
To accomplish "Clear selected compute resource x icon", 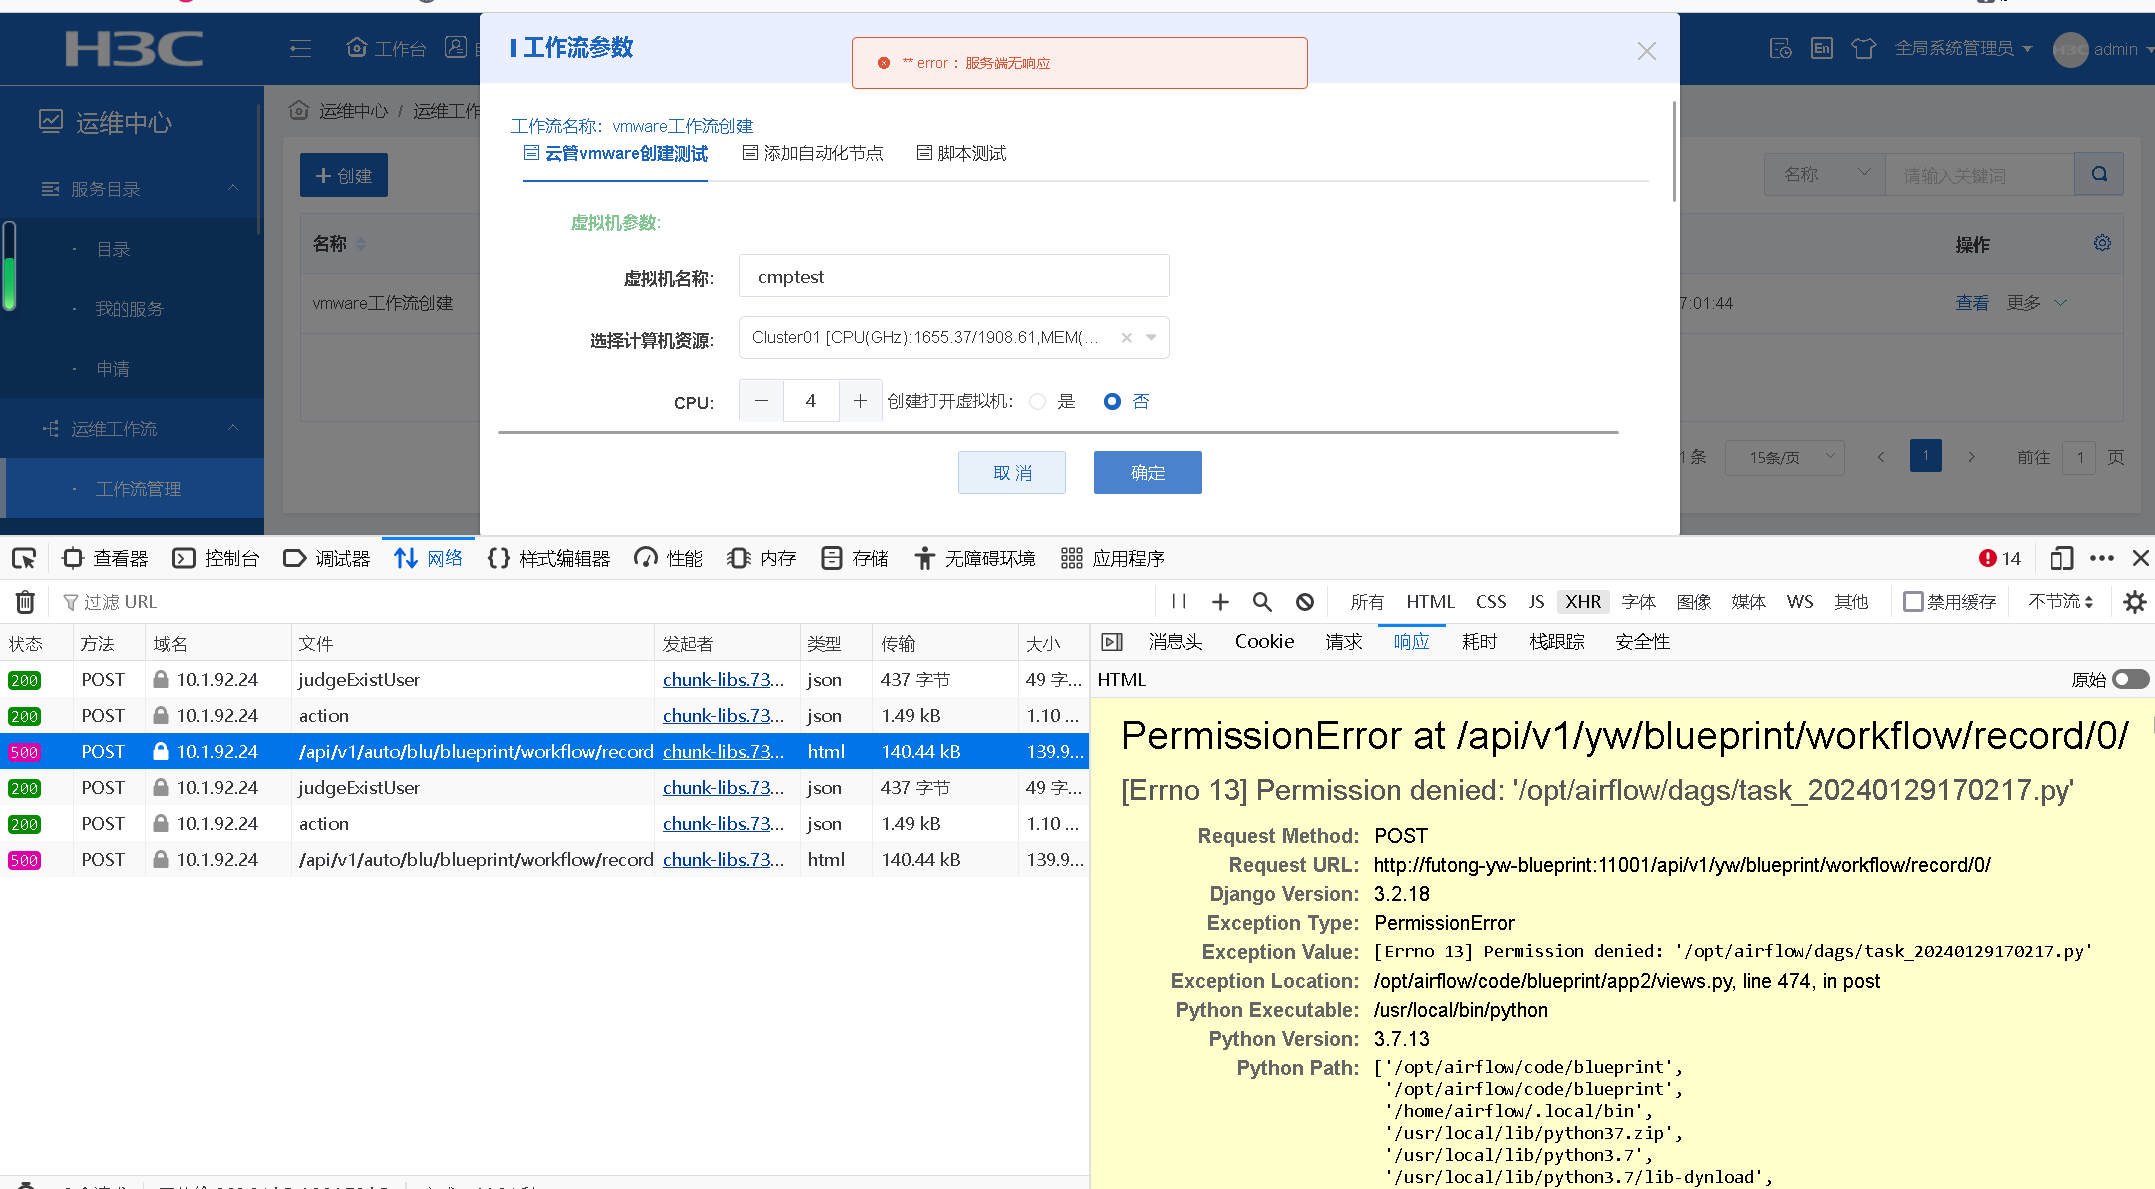I will pyautogui.click(x=1126, y=338).
